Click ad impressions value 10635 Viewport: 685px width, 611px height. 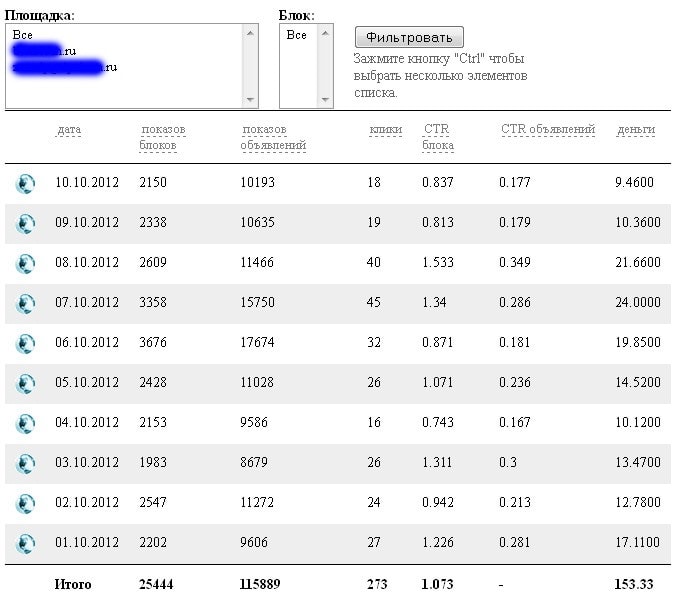(258, 223)
